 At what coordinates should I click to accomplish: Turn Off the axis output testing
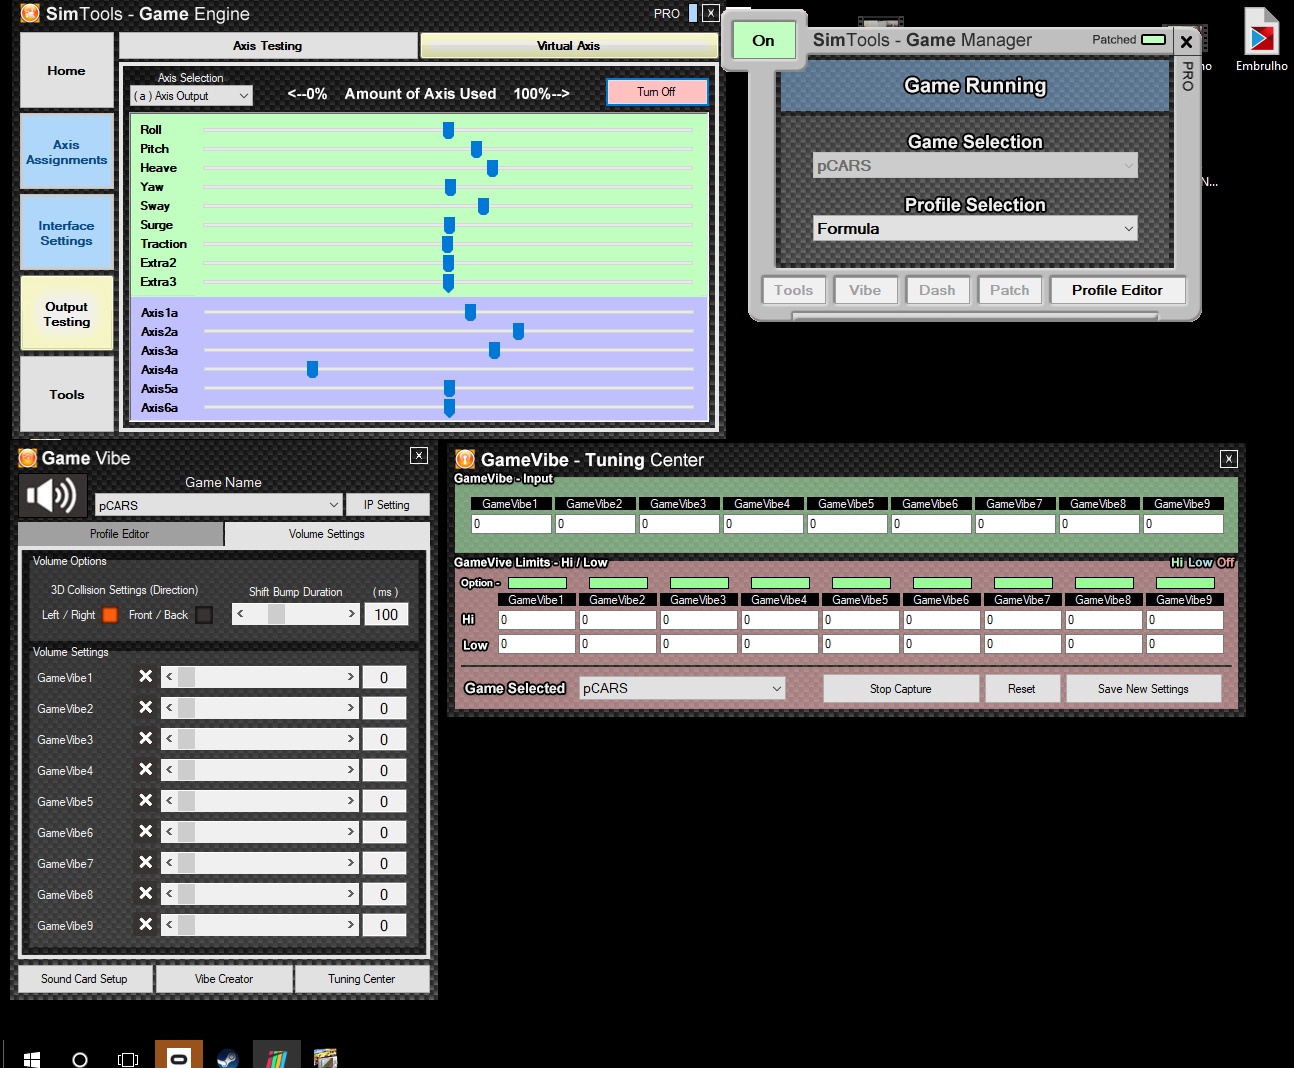657,92
